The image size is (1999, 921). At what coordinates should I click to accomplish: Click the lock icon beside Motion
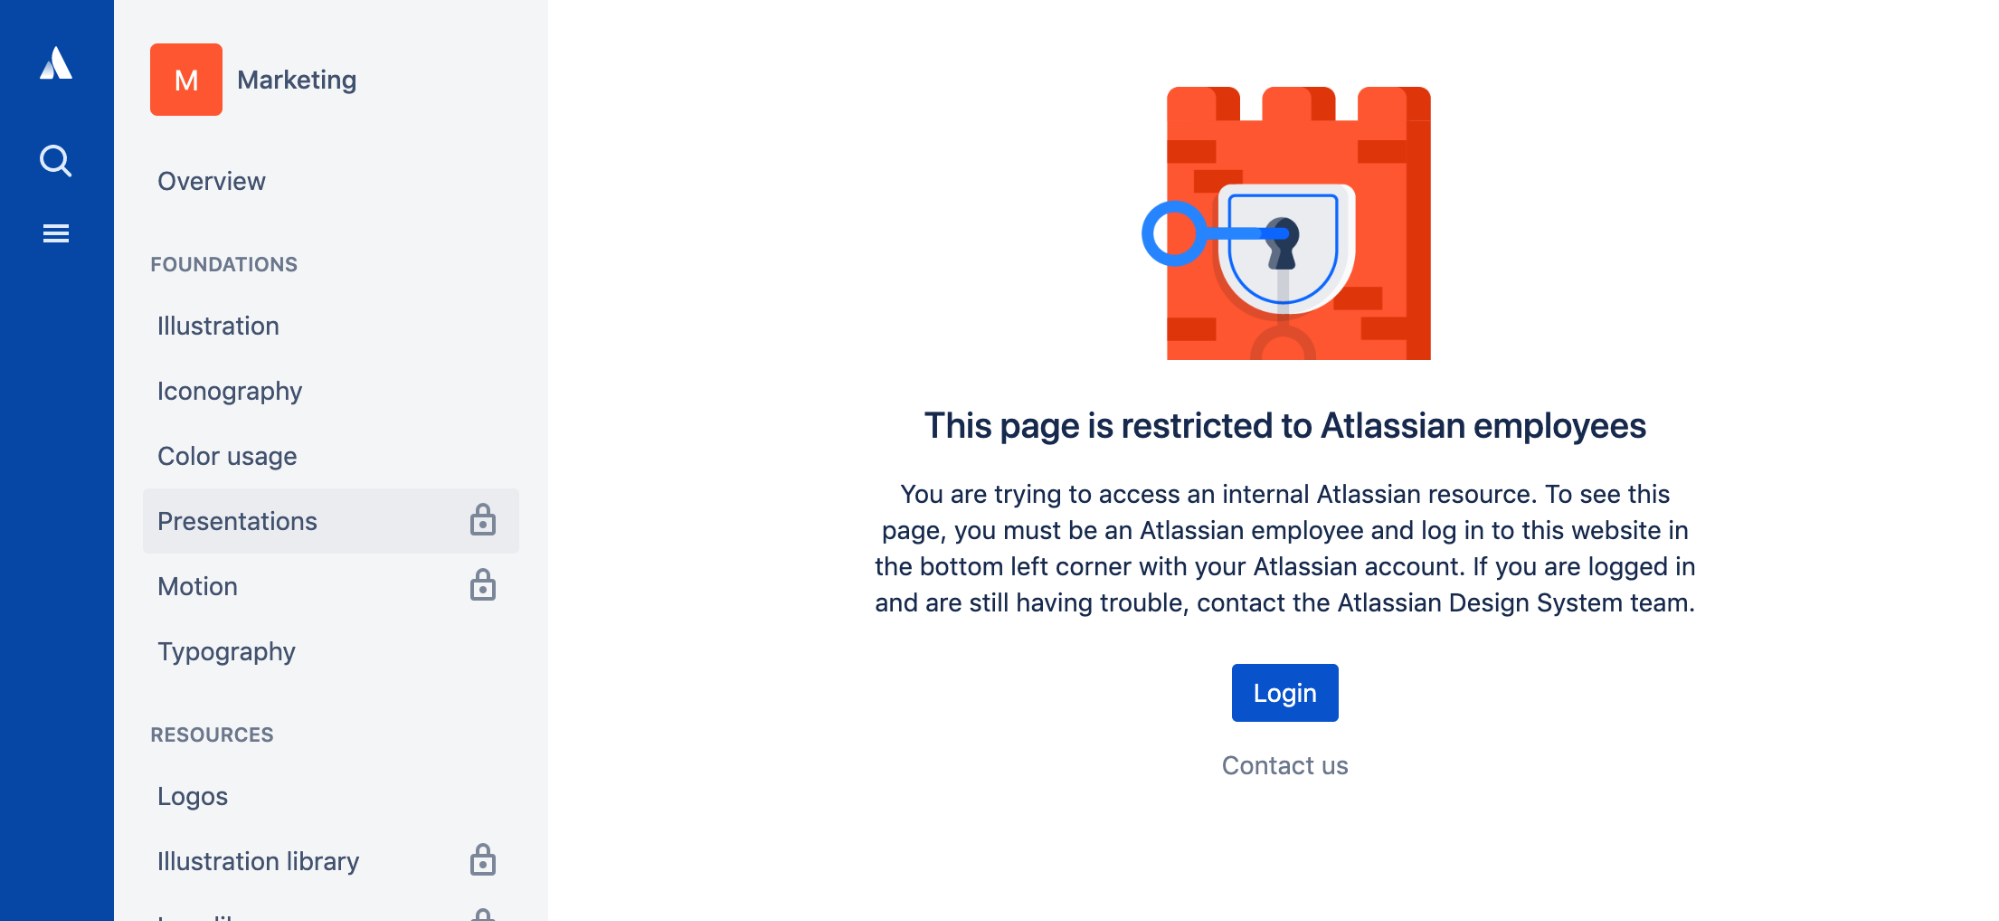pos(483,585)
